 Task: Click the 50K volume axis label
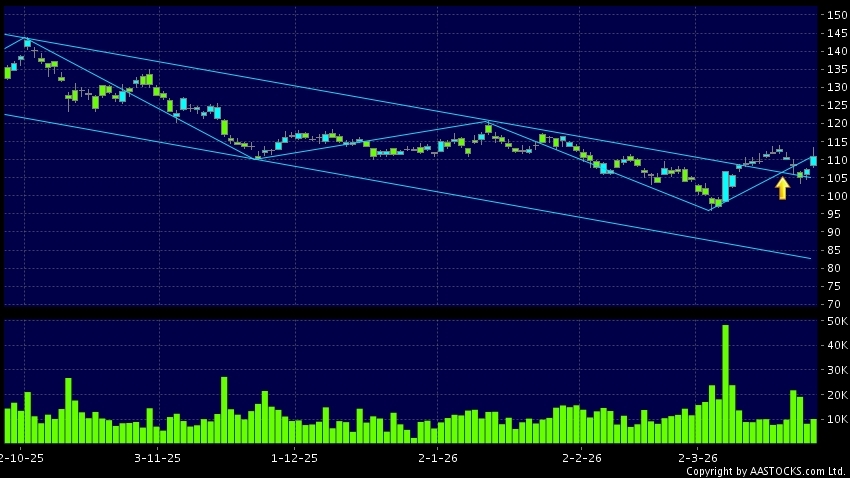pyautogui.click(x=836, y=321)
